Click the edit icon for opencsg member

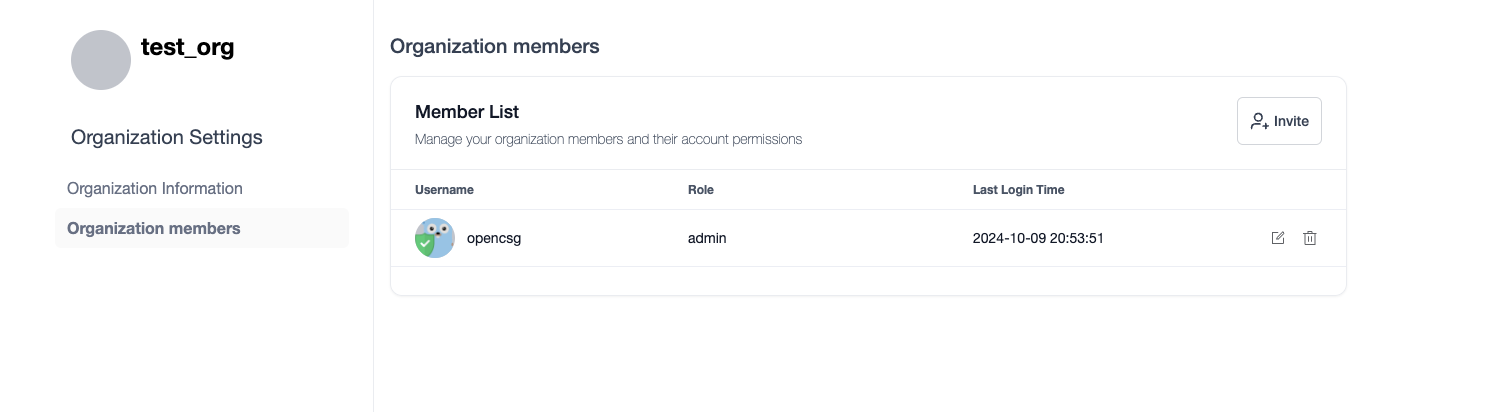[x=1277, y=238]
